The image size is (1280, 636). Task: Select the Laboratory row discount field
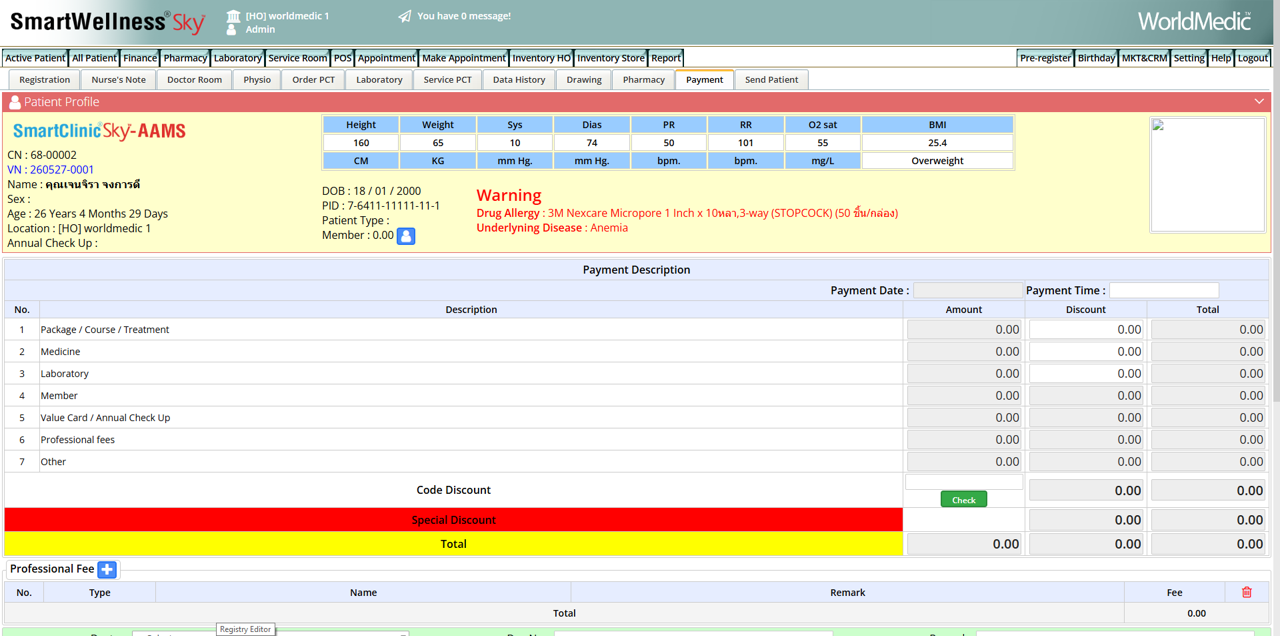coord(1086,373)
